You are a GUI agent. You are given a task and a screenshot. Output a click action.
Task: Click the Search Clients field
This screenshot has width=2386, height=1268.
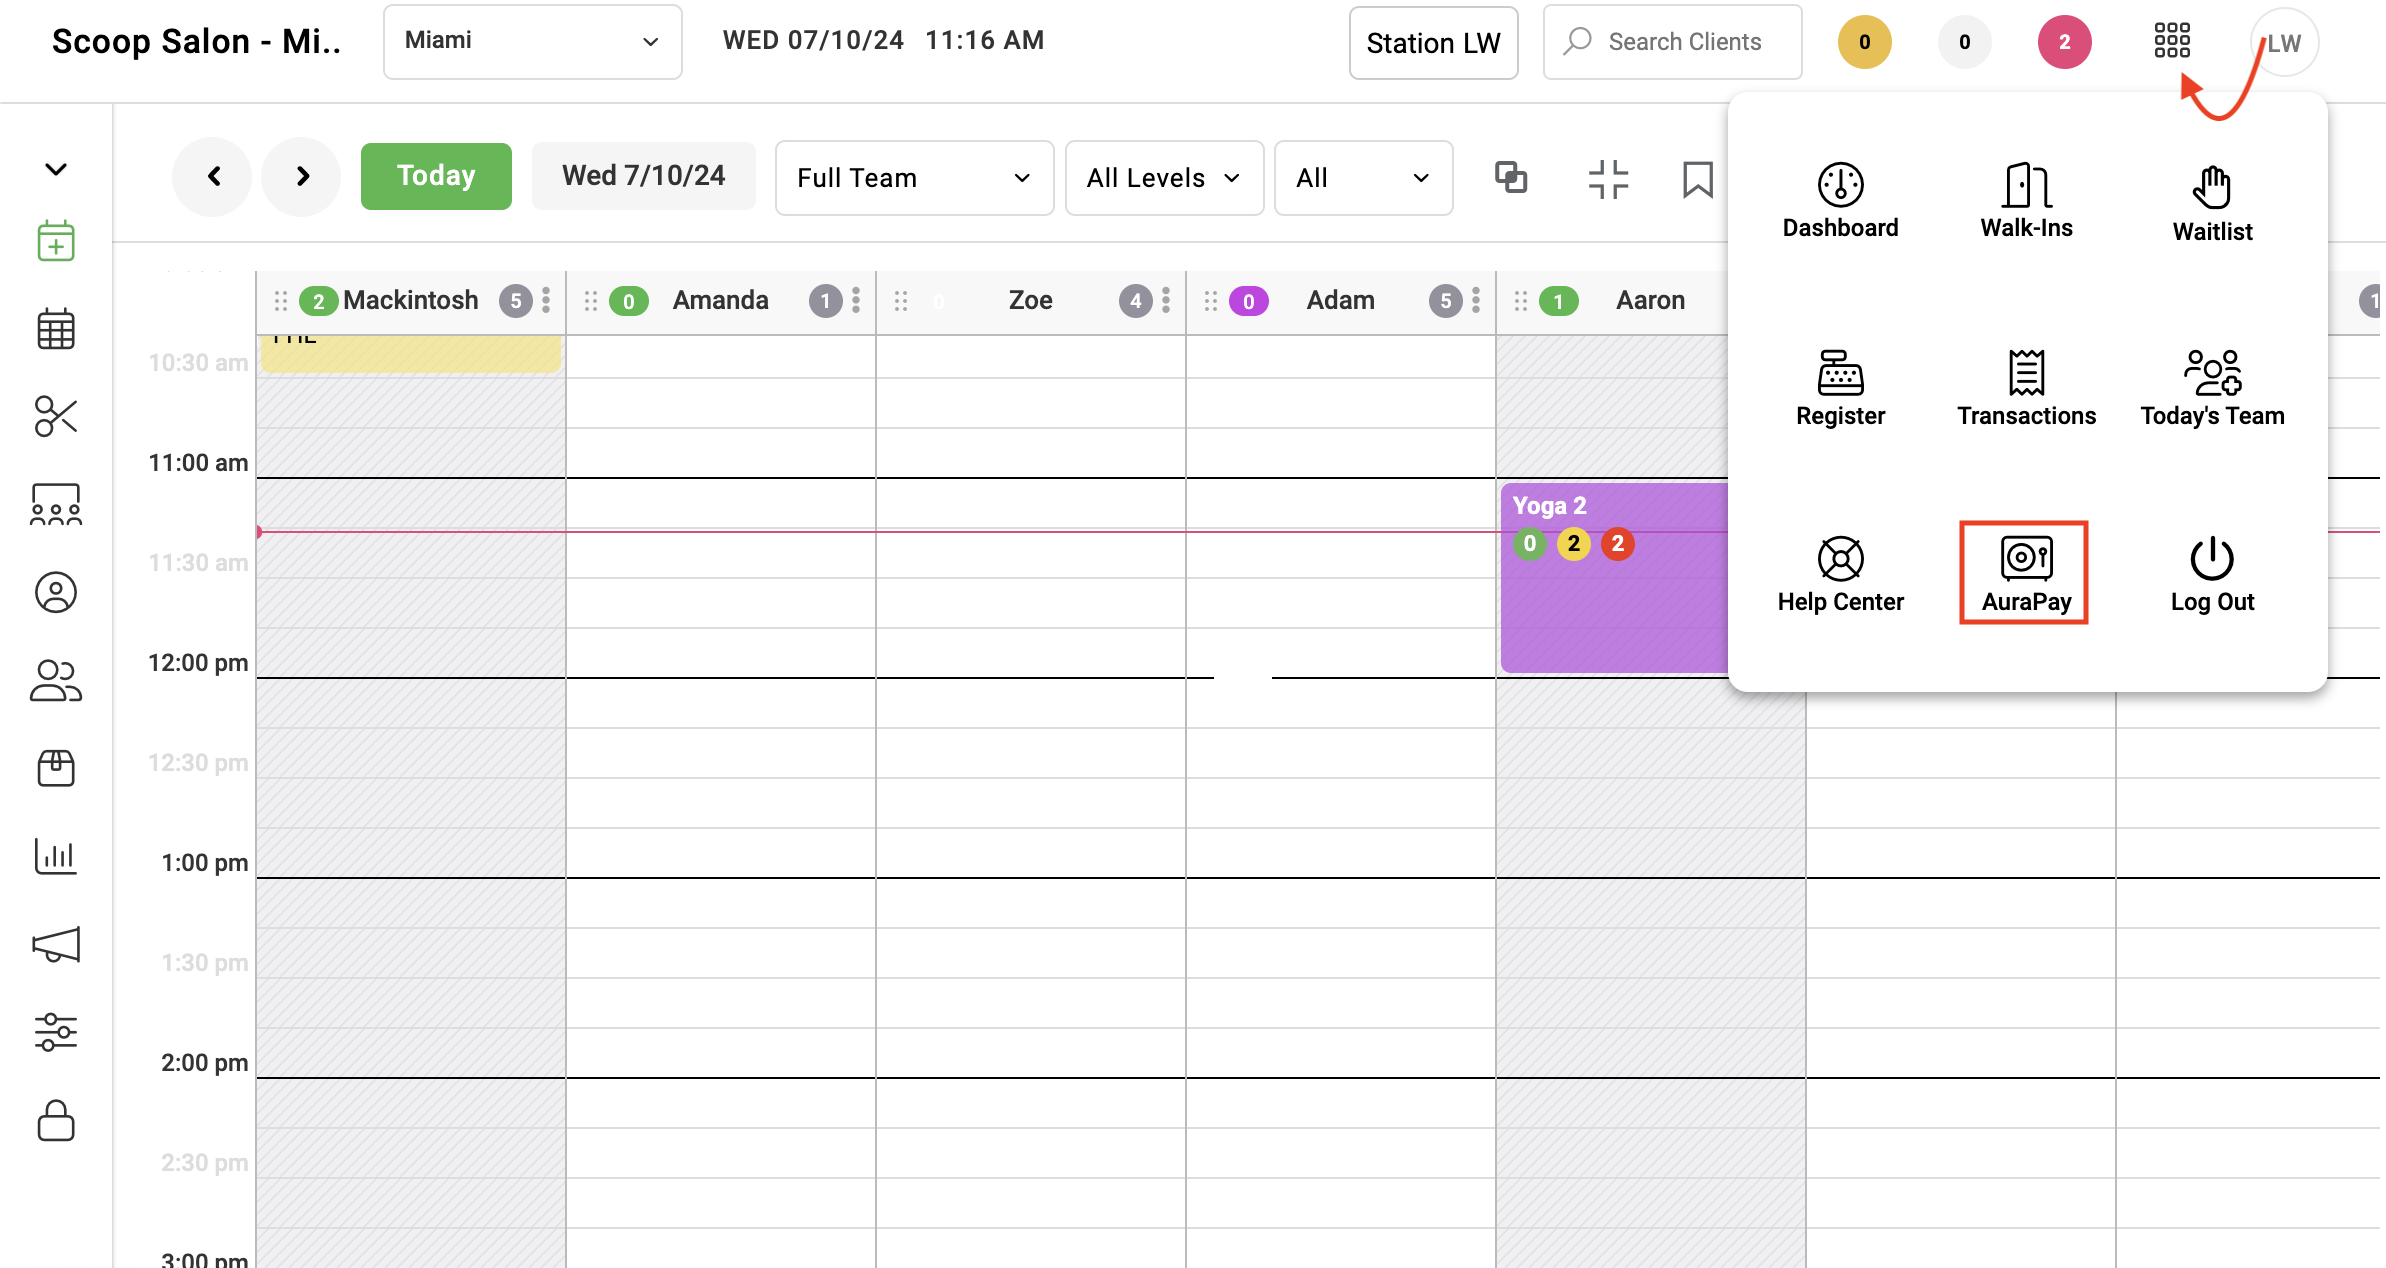[x=1672, y=42]
